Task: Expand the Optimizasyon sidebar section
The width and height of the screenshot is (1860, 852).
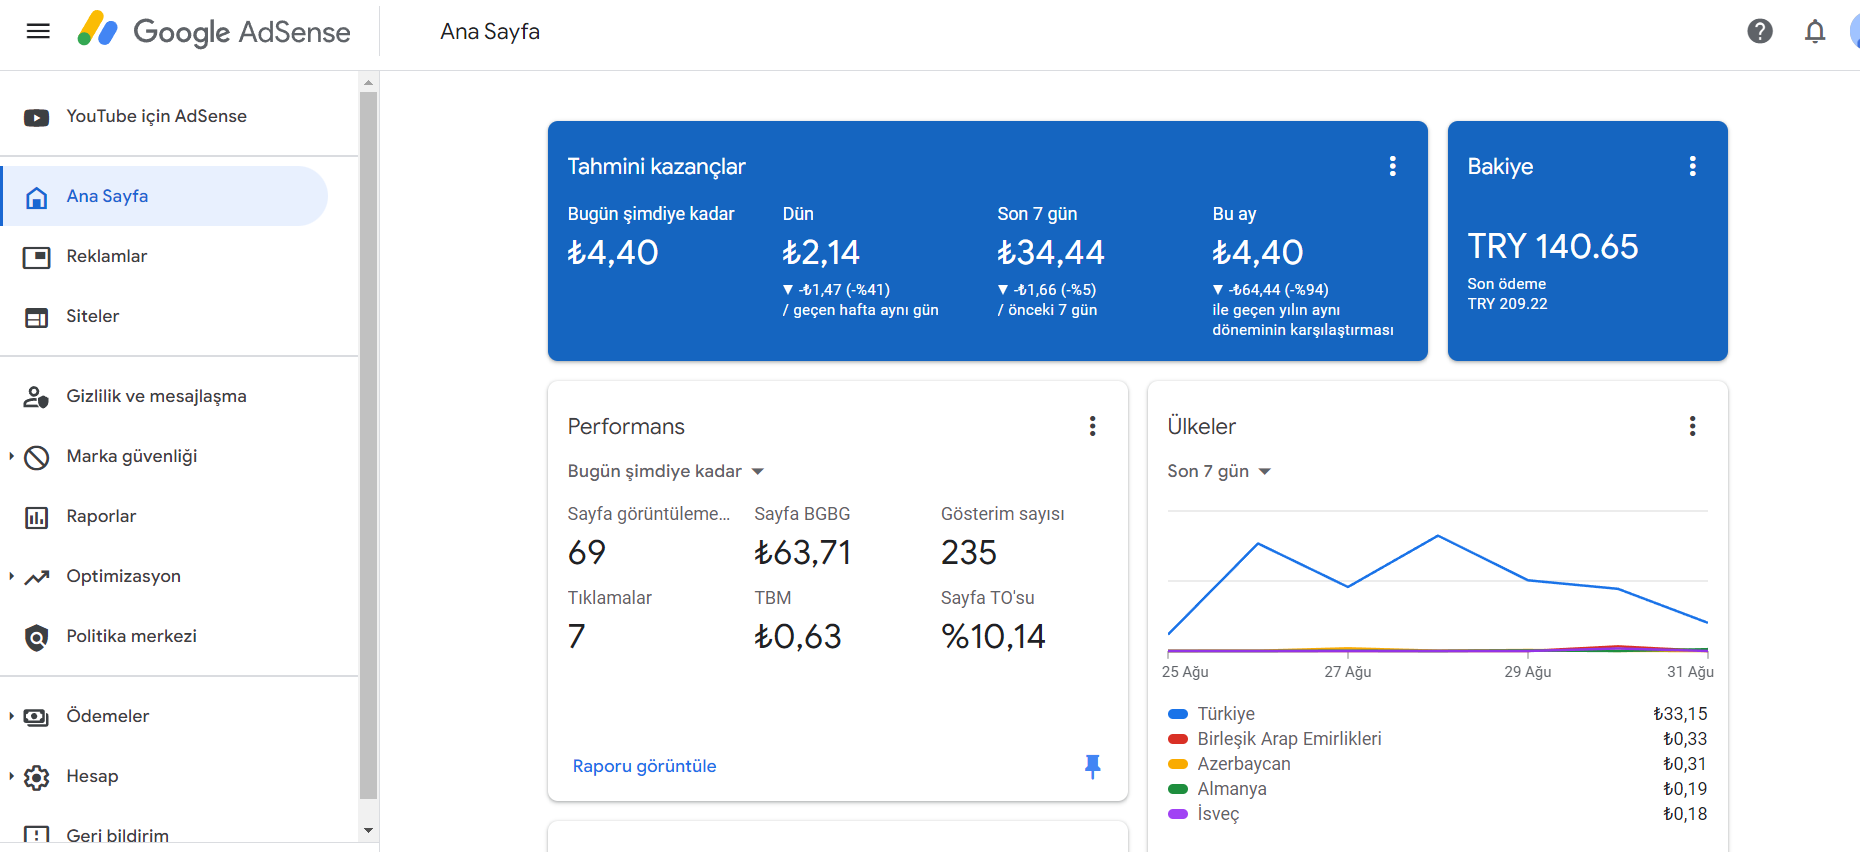Action: (12, 576)
